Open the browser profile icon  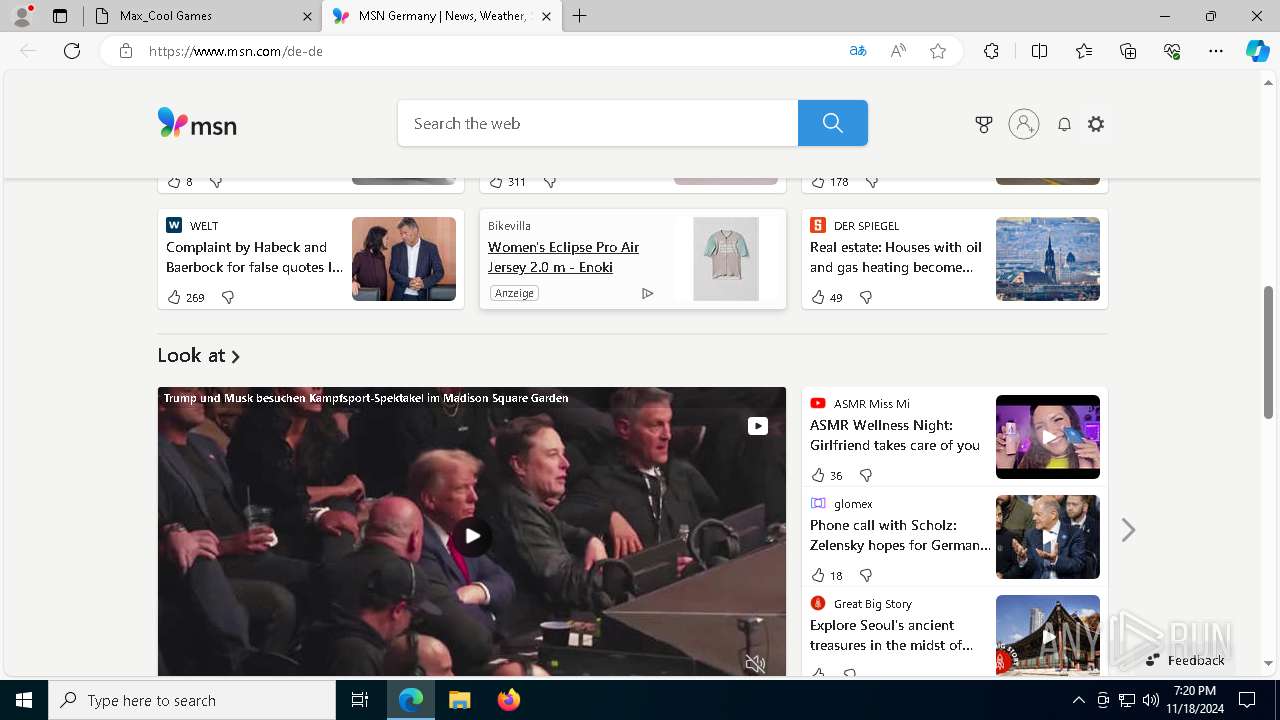(x=22, y=15)
